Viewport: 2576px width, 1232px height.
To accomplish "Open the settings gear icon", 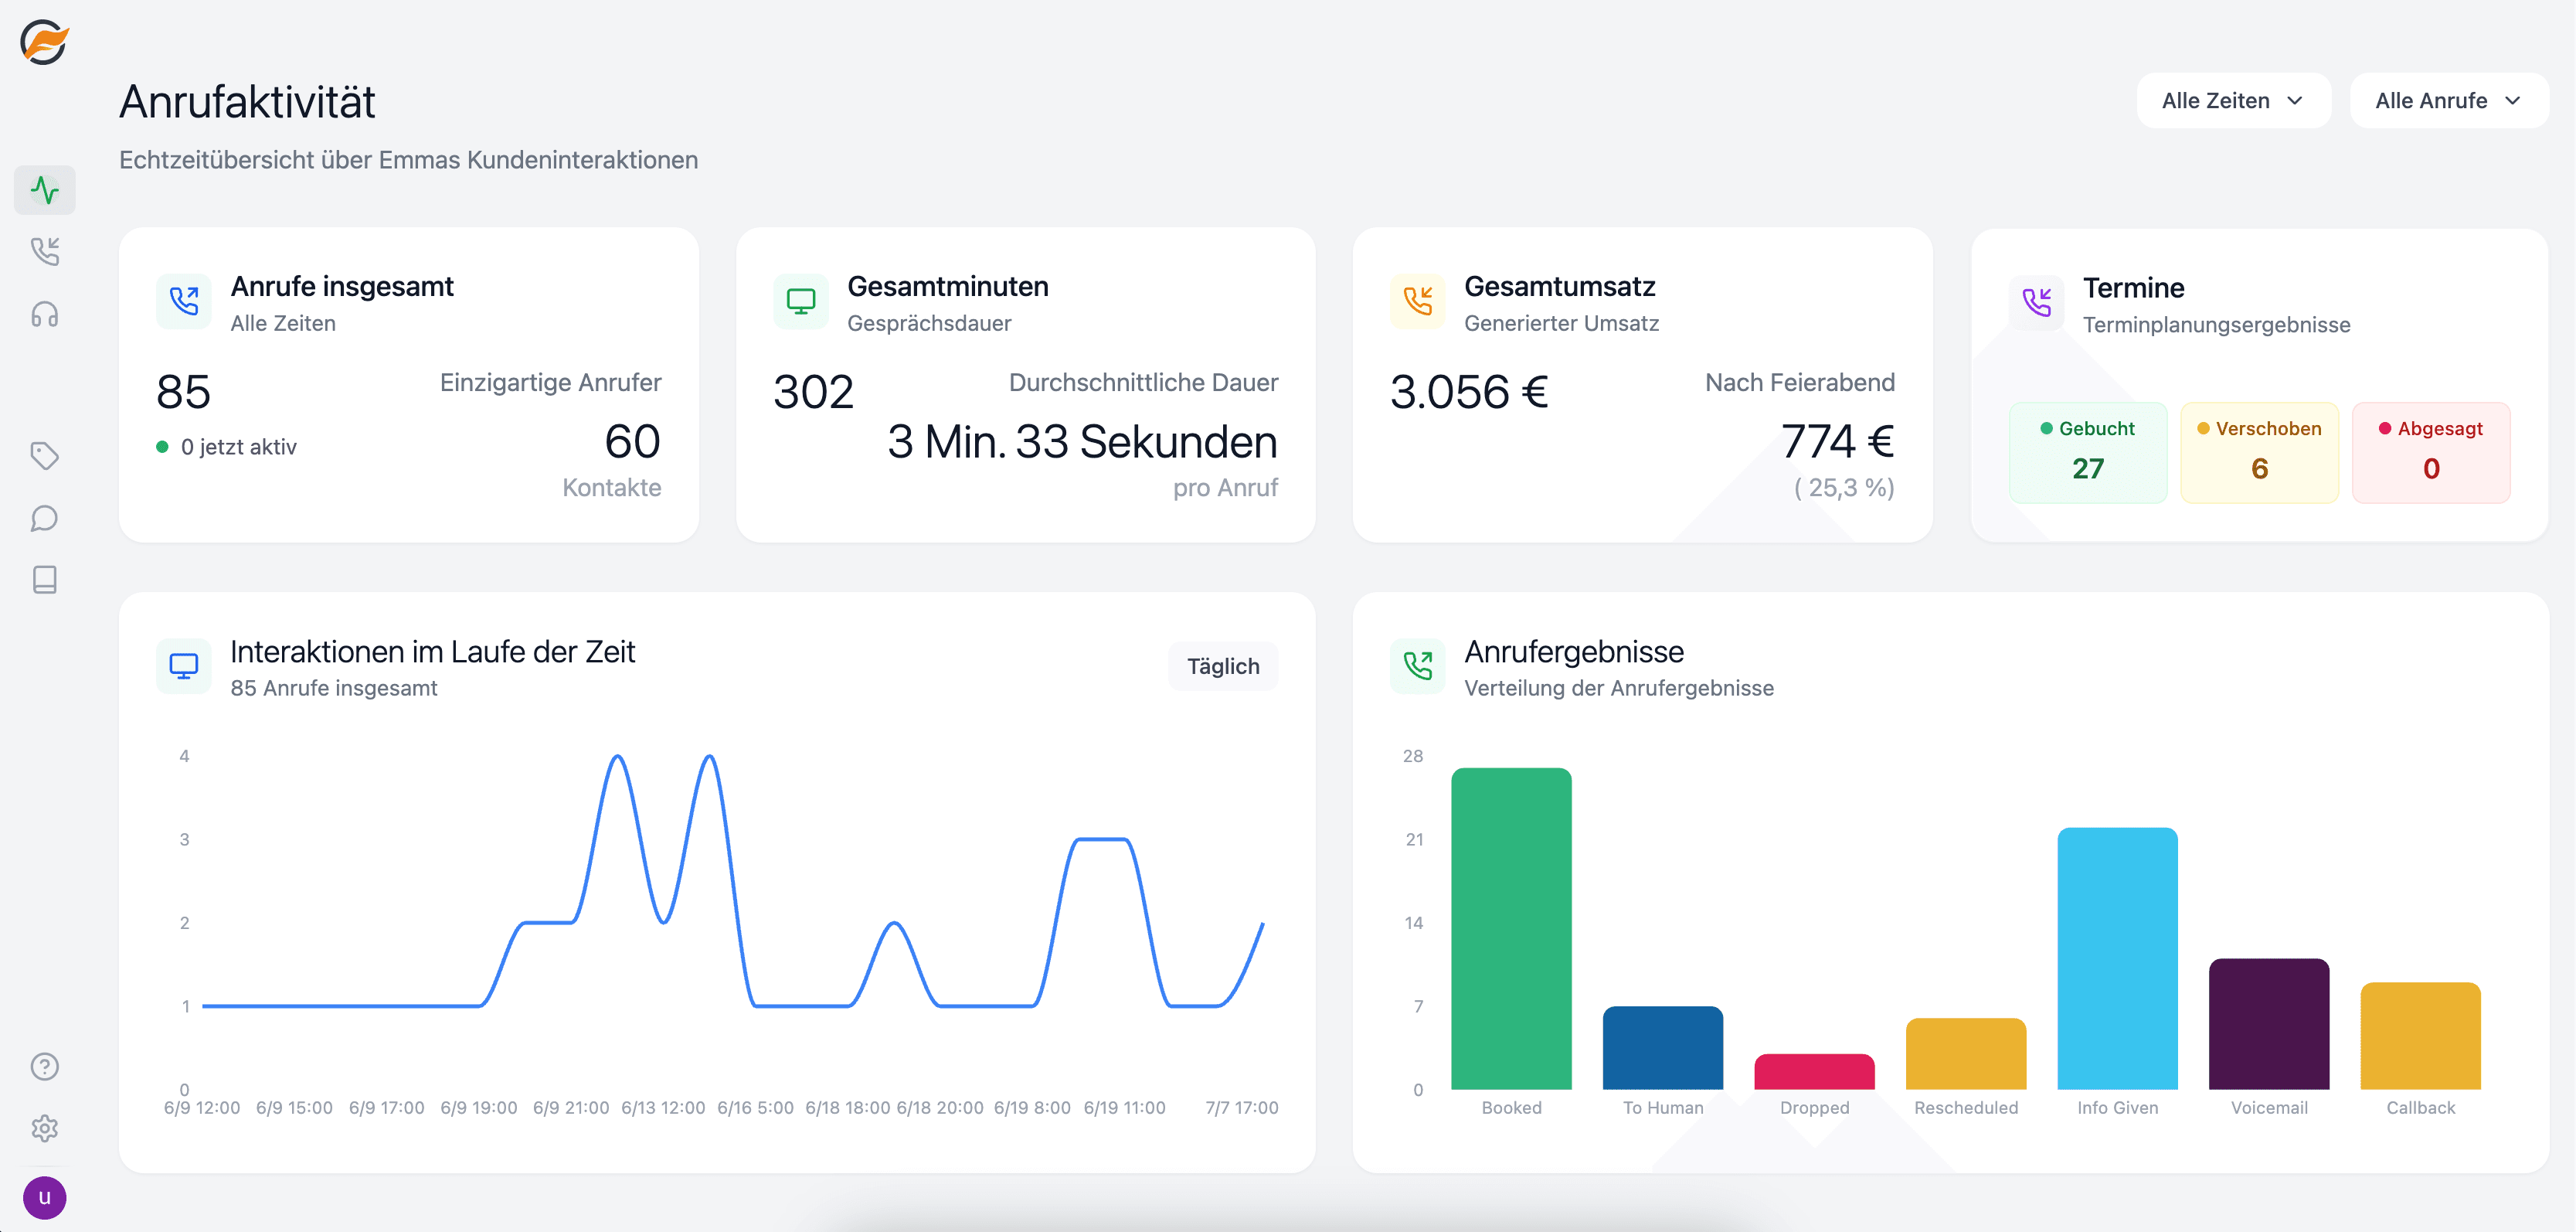I will pyautogui.click(x=45, y=1128).
